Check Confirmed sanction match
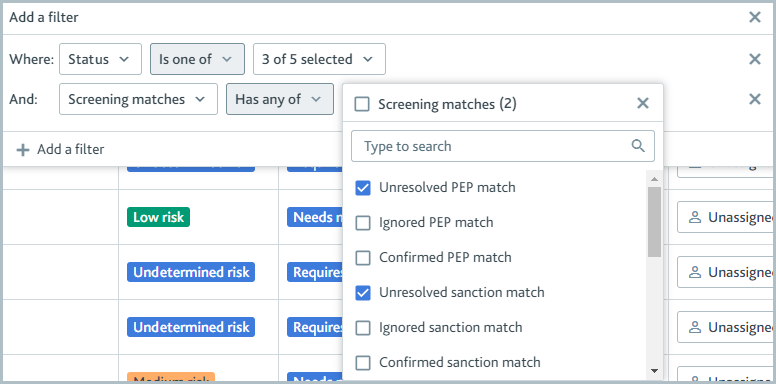This screenshot has height=384, width=776. pyautogui.click(x=363, y=363)
